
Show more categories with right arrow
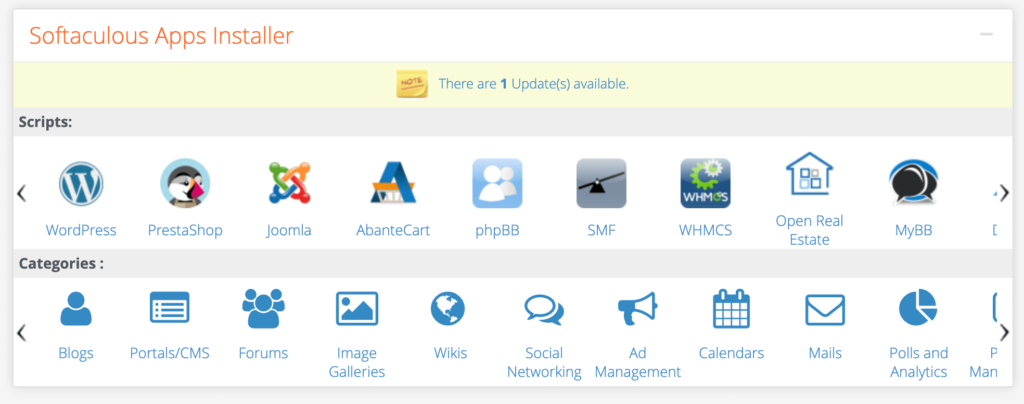1004,332
